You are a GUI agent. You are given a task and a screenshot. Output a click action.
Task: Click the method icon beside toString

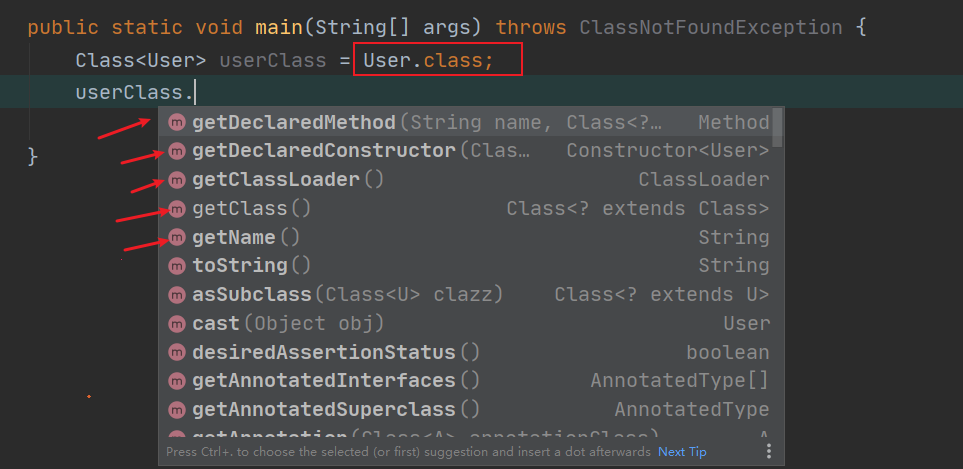(177, 266)
